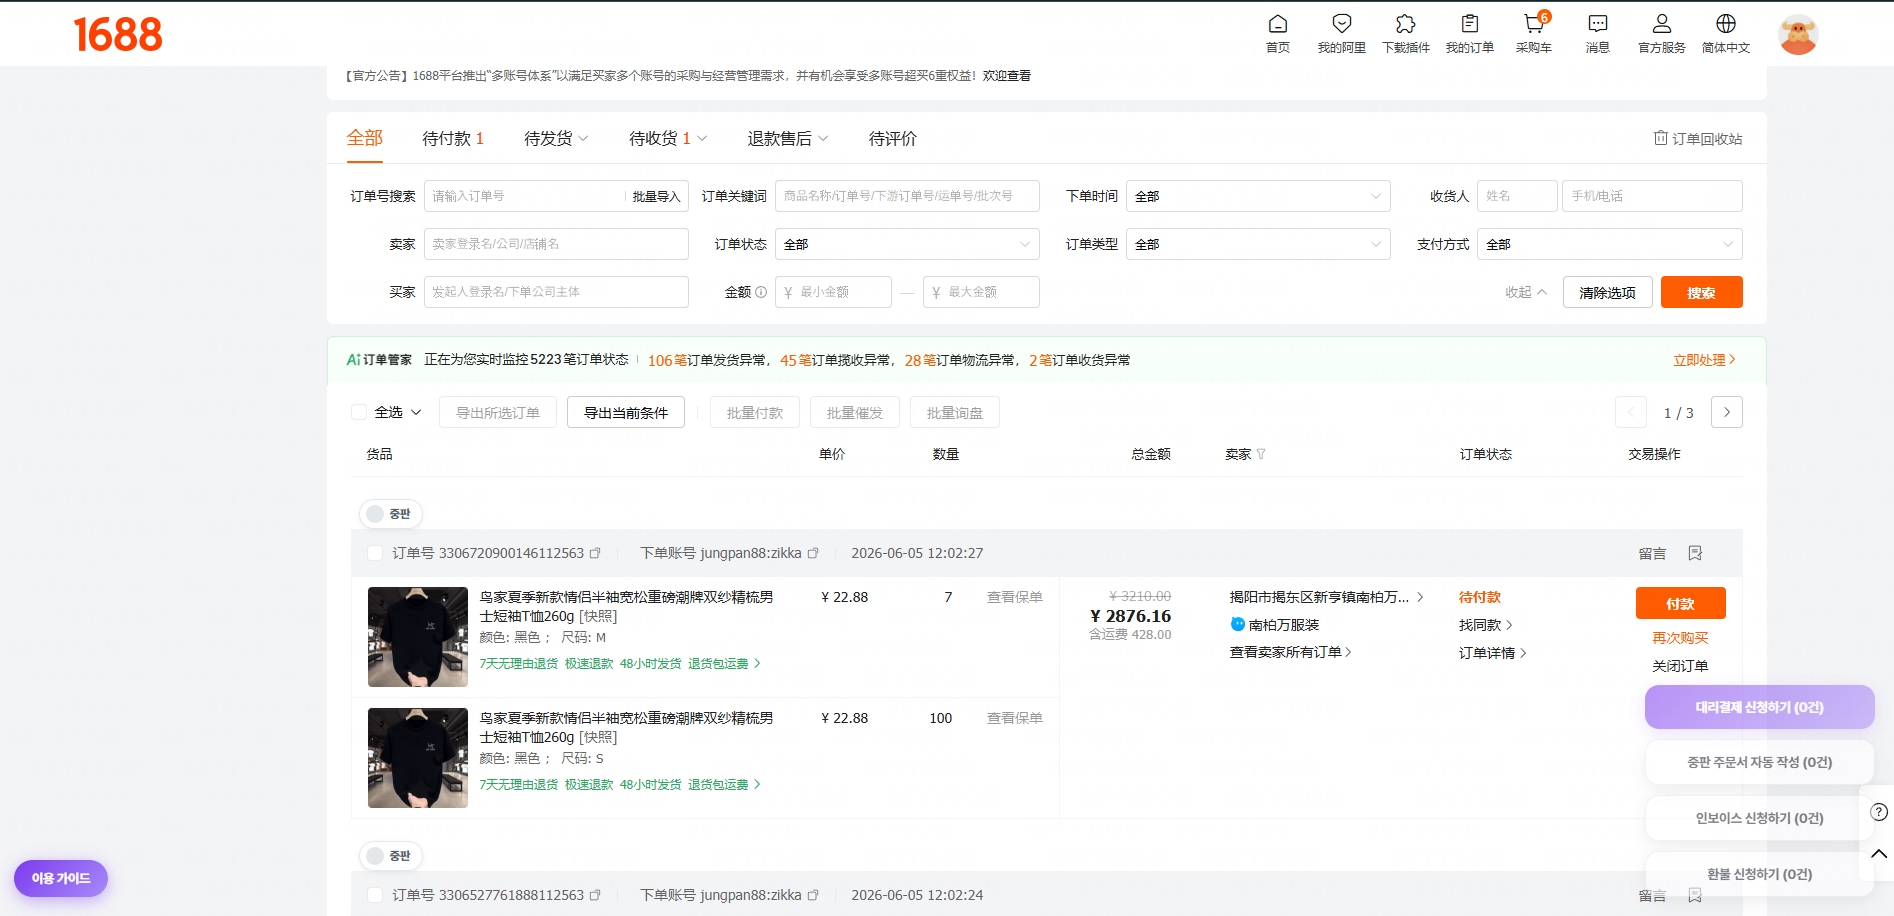Switch to 待付款 tab
This screenshot has height=916, width=1894.
(x=453, y=138)
